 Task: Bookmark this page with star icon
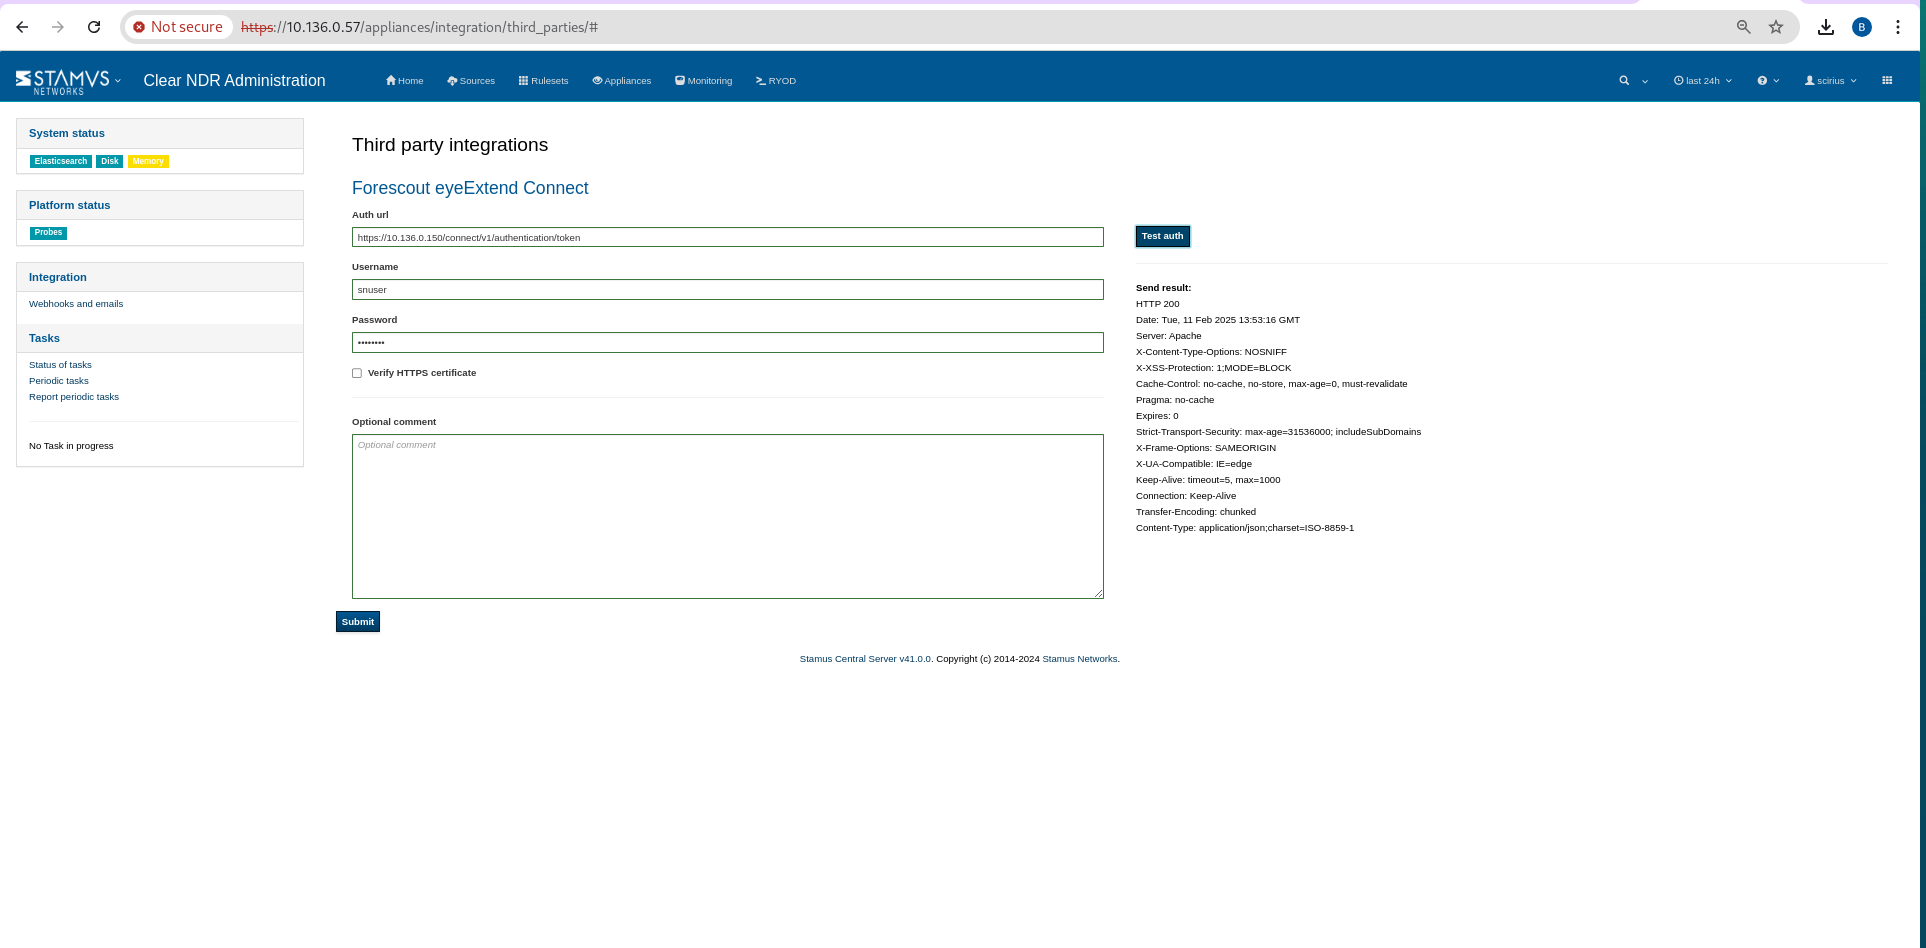coord(1776,27)
